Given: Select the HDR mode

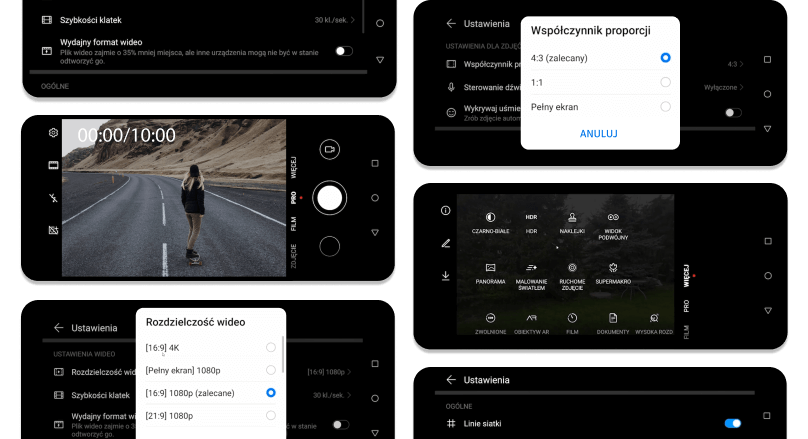Looking at the screenshot, I should [531, 217].
